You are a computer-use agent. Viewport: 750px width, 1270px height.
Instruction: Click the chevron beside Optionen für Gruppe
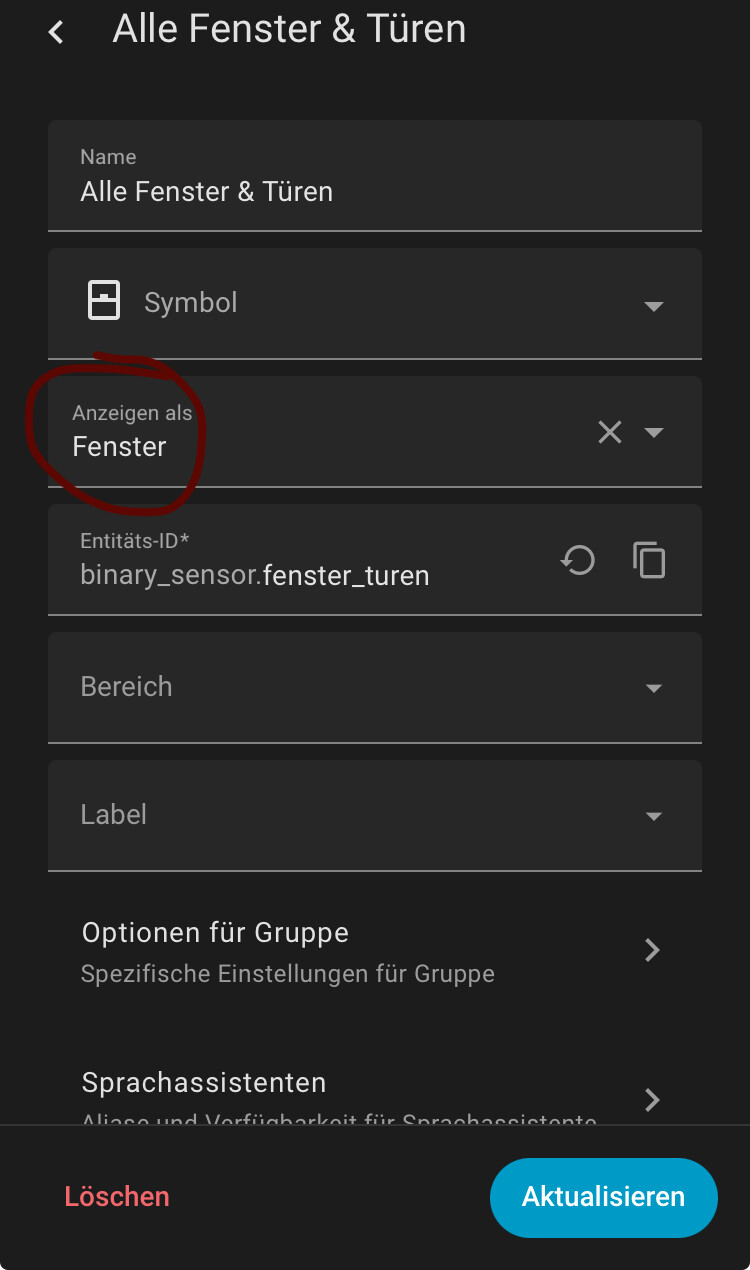pos(652,950)
